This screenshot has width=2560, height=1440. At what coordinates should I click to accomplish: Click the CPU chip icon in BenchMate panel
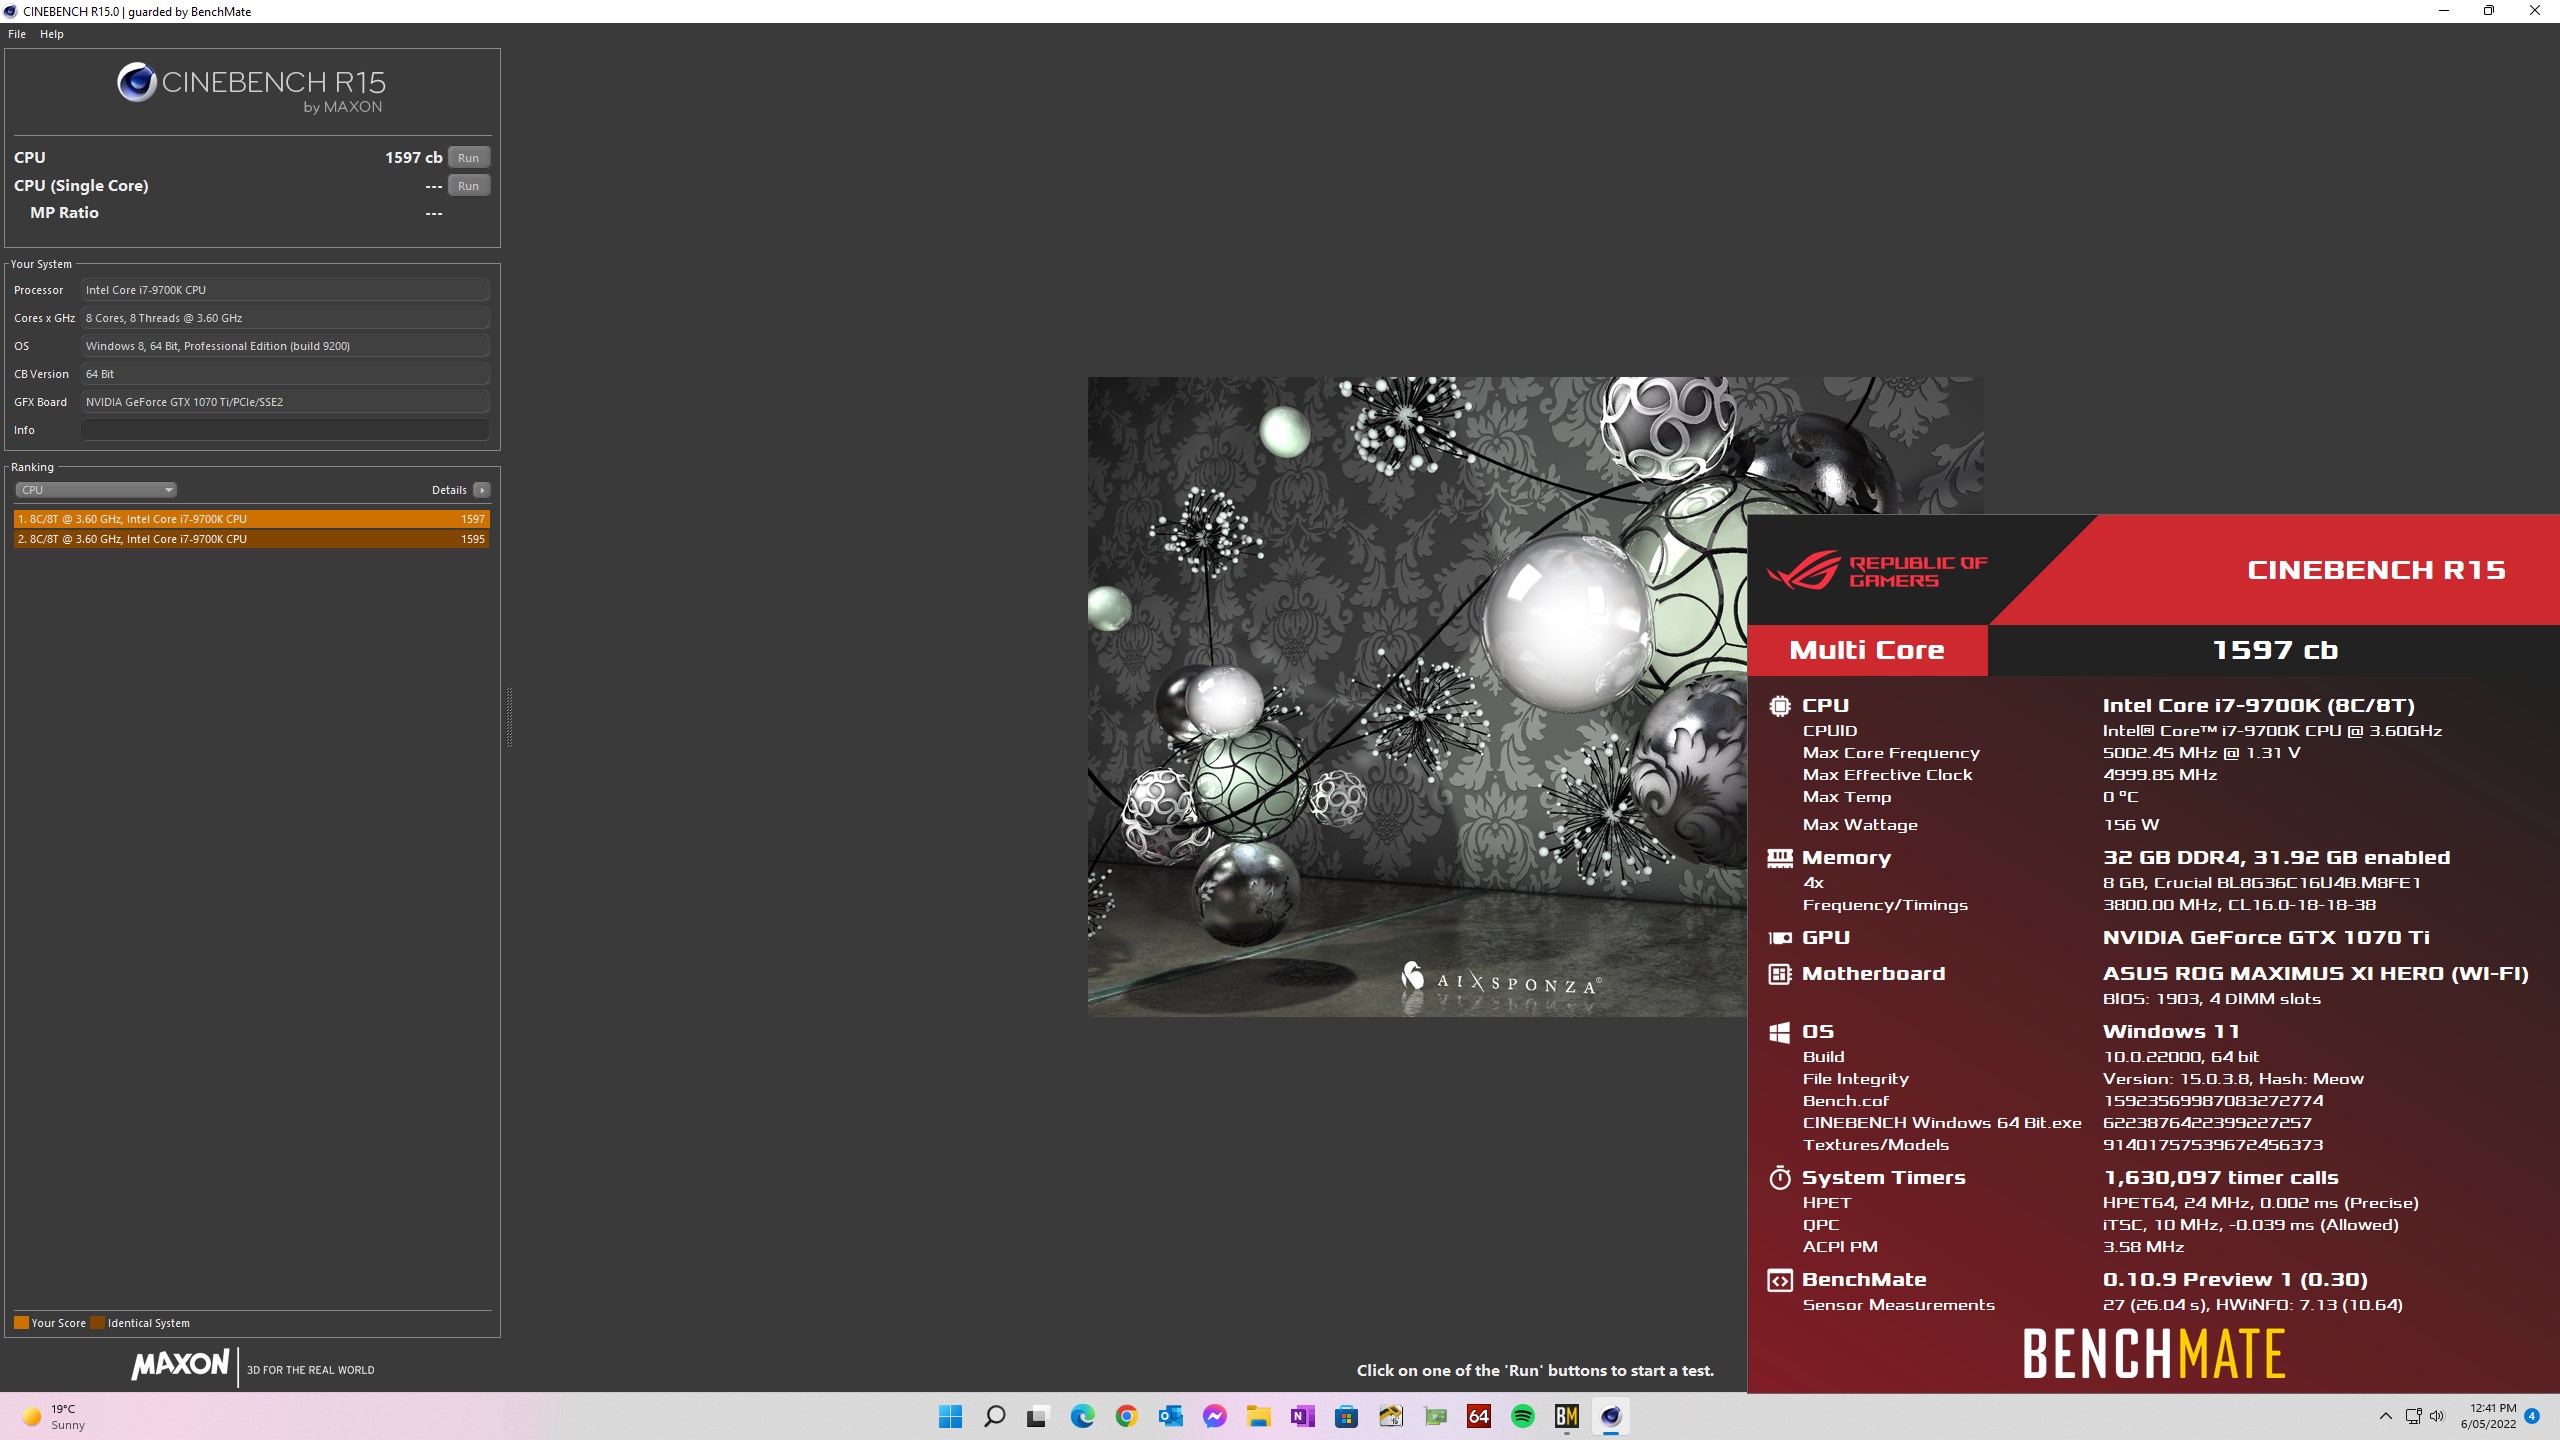pos(1780,706)
